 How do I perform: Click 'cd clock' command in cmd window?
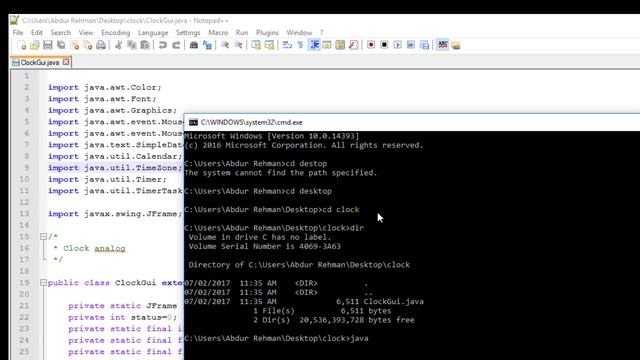[341, 209]
